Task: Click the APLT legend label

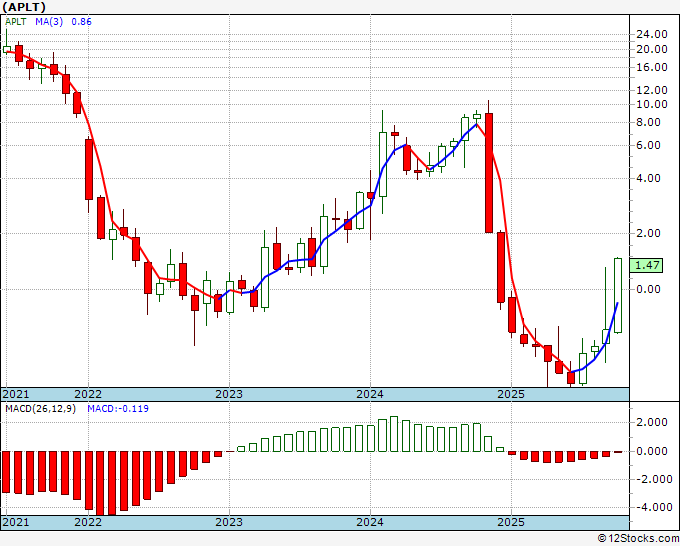Action: click(16, 22)
